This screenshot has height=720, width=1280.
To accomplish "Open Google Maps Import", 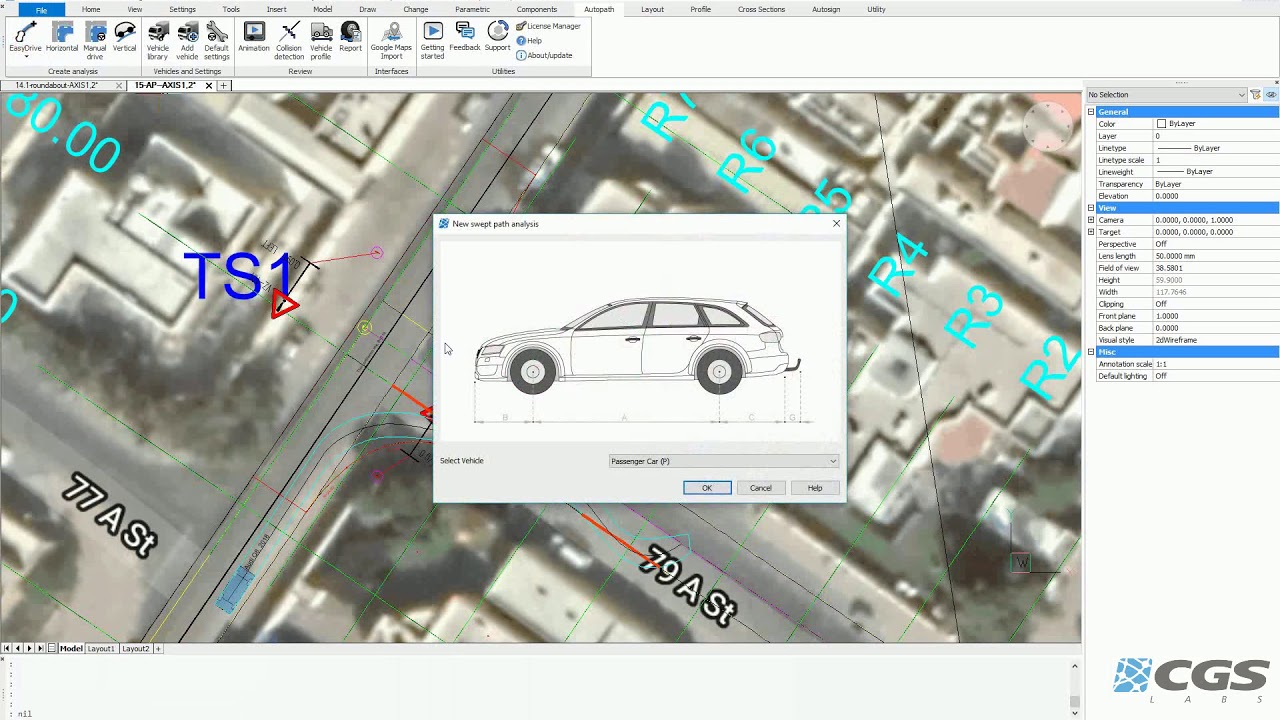I will 391,40.
